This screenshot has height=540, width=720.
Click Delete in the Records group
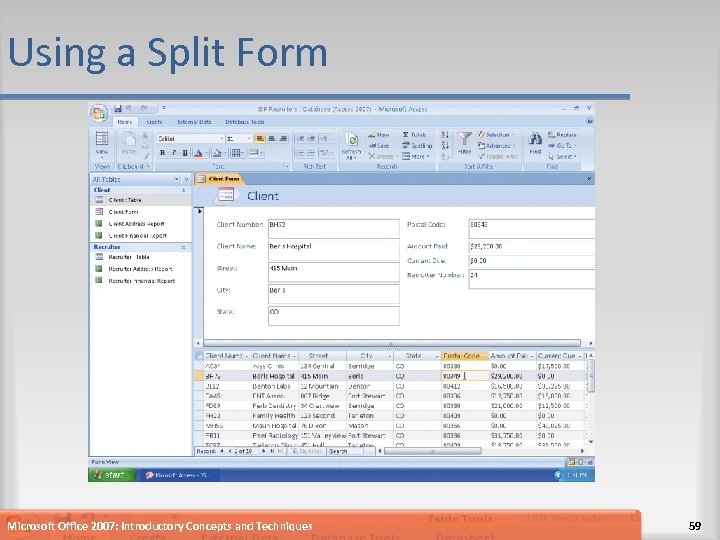pos(381,157)
